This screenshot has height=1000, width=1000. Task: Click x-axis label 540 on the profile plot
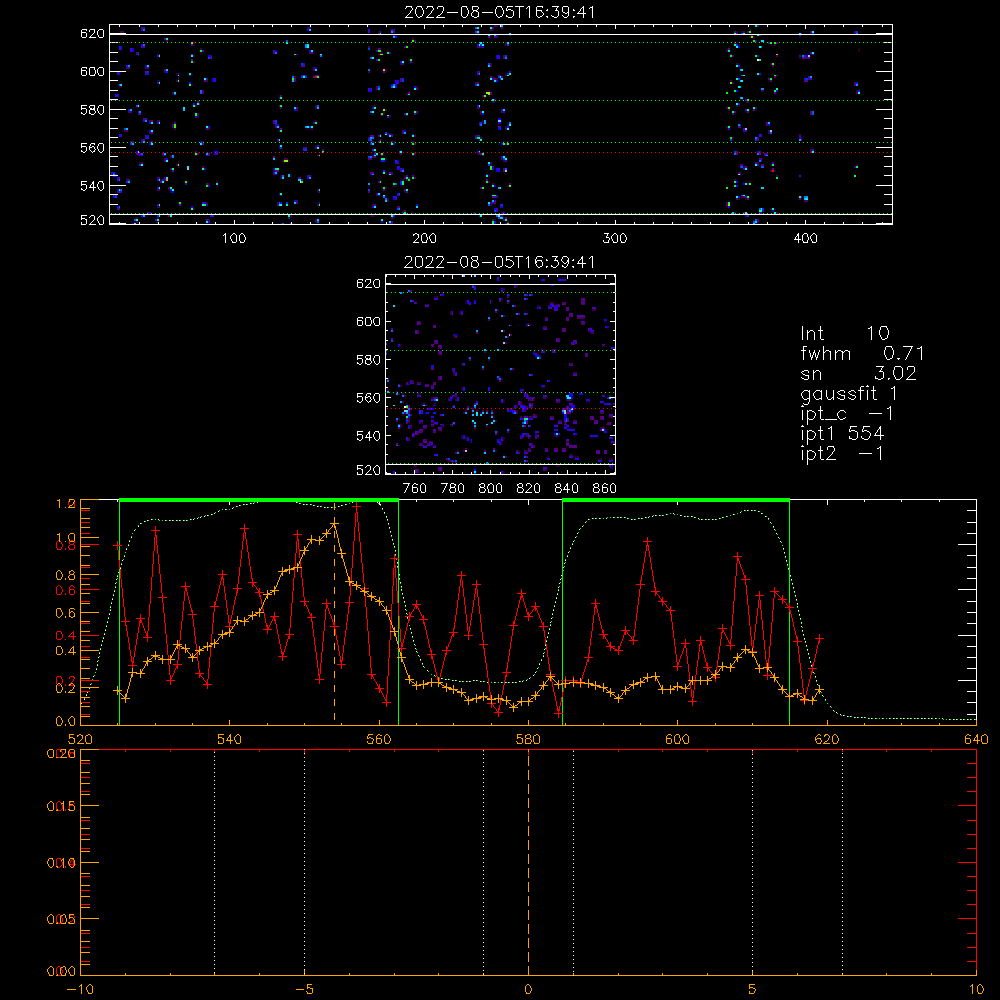230,739
